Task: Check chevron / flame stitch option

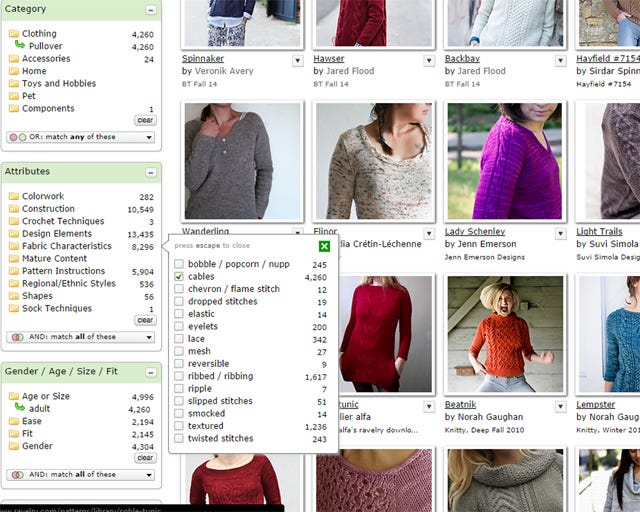Action: 179,289
